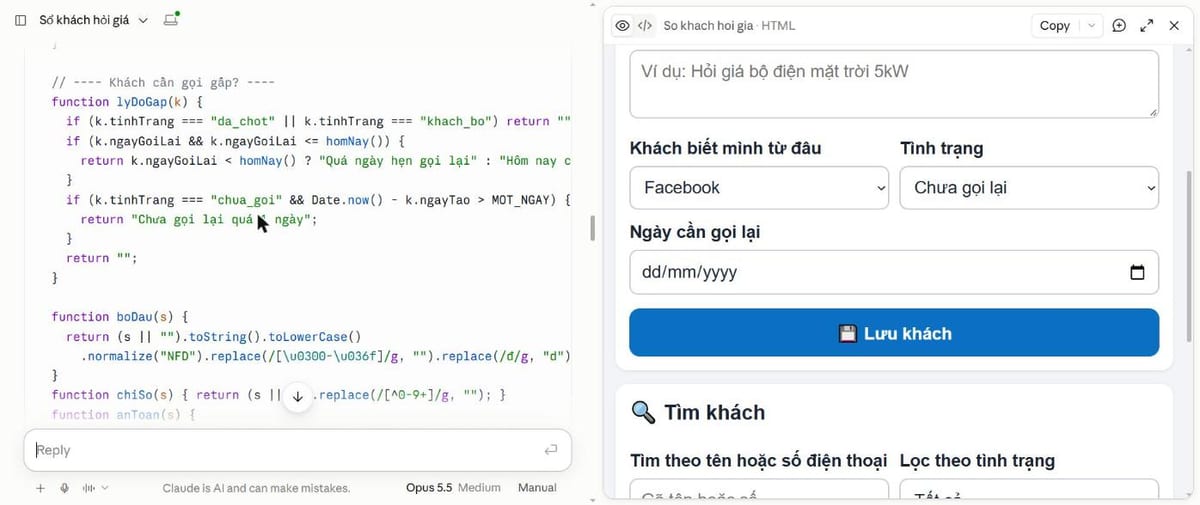Click the Lọc theo tình trạng label
Viewport: 1200px width, 505px height.
(x=977, y=460)
